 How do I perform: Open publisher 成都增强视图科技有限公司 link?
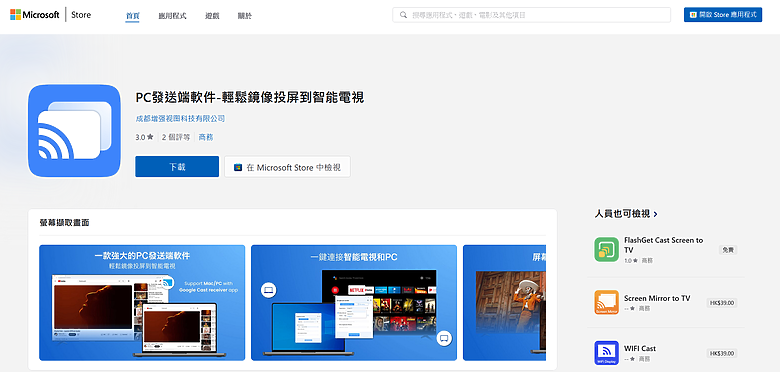click(x=180, y=119)
